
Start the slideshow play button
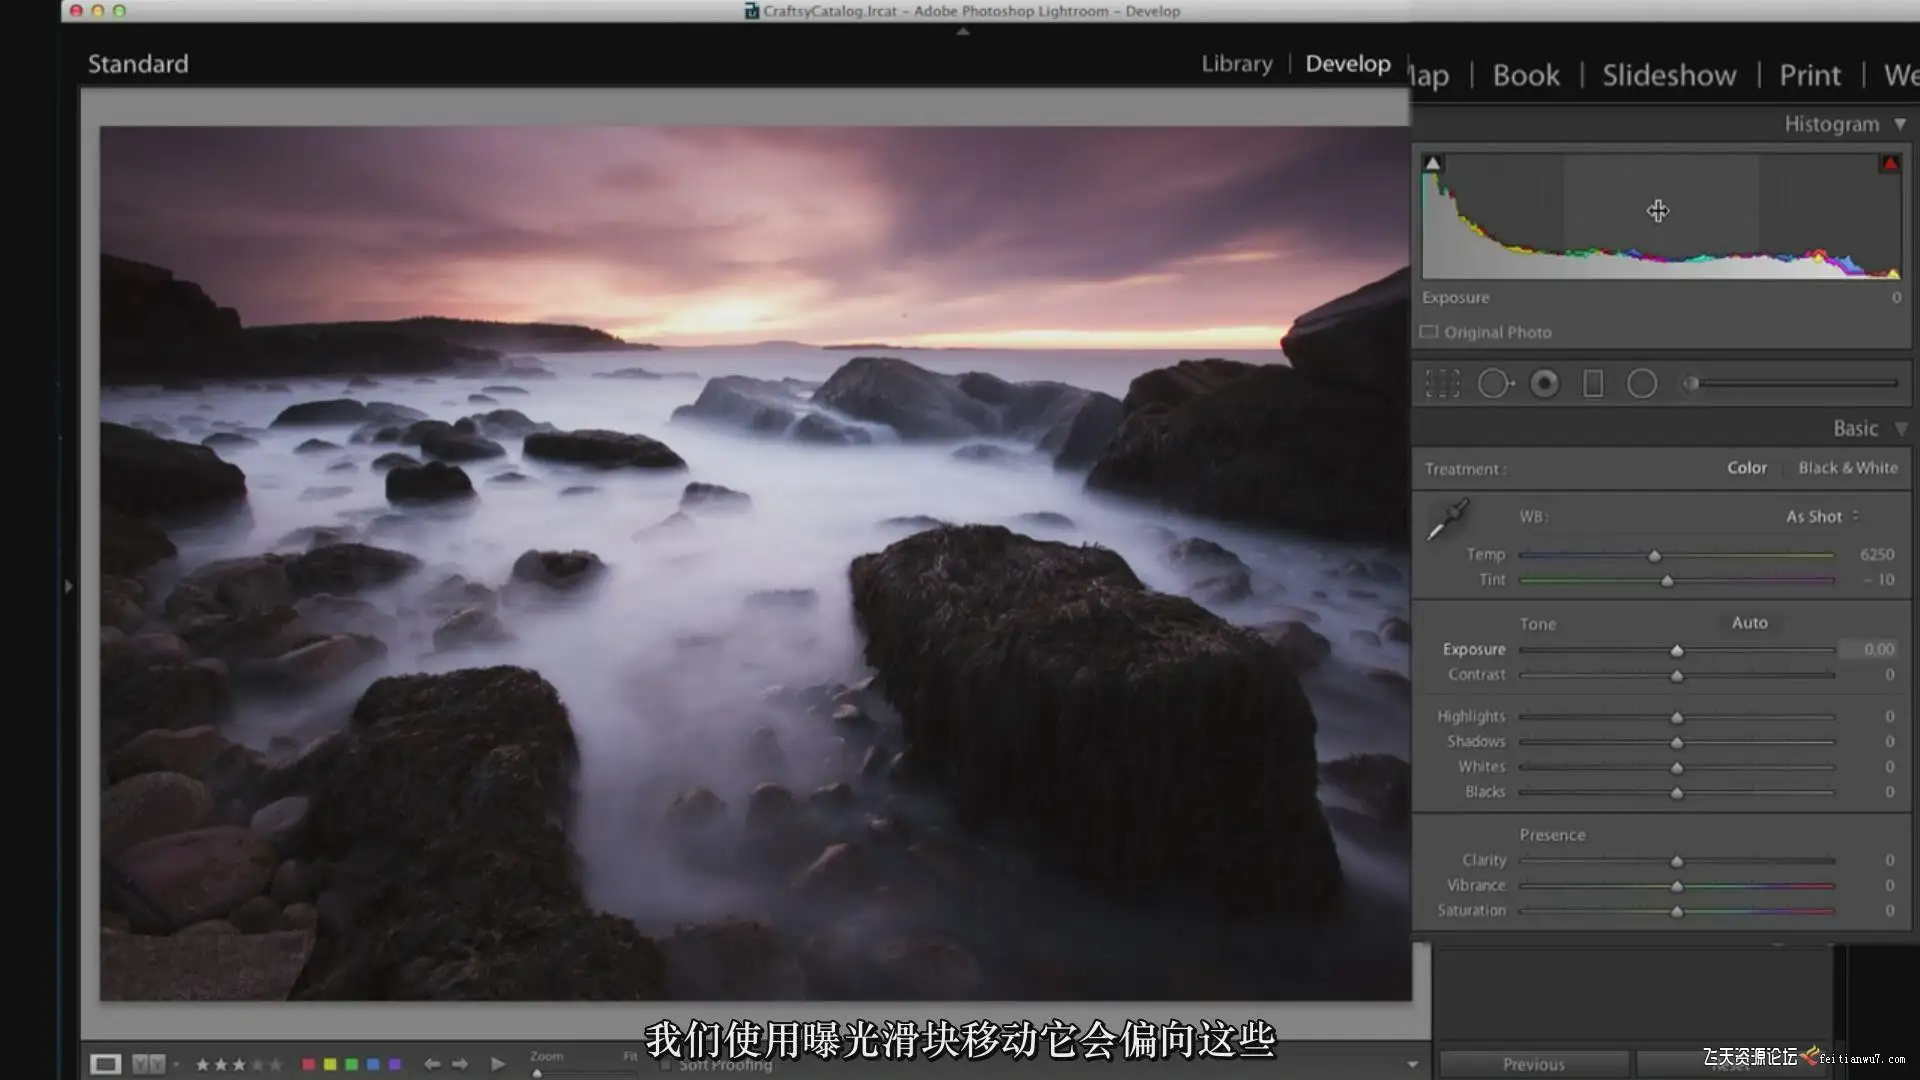pos(498,1064)
